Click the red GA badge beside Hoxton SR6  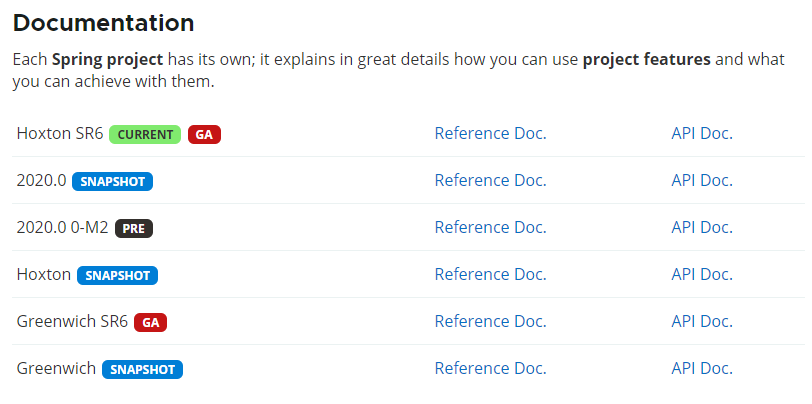point(204,134)
